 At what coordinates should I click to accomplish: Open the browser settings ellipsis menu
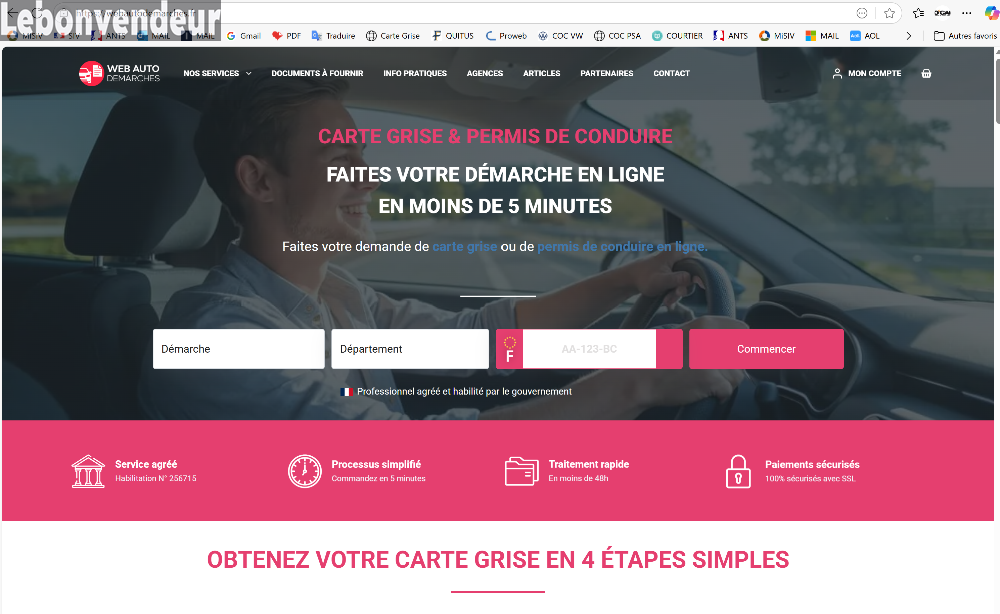(x=967, y=13)
